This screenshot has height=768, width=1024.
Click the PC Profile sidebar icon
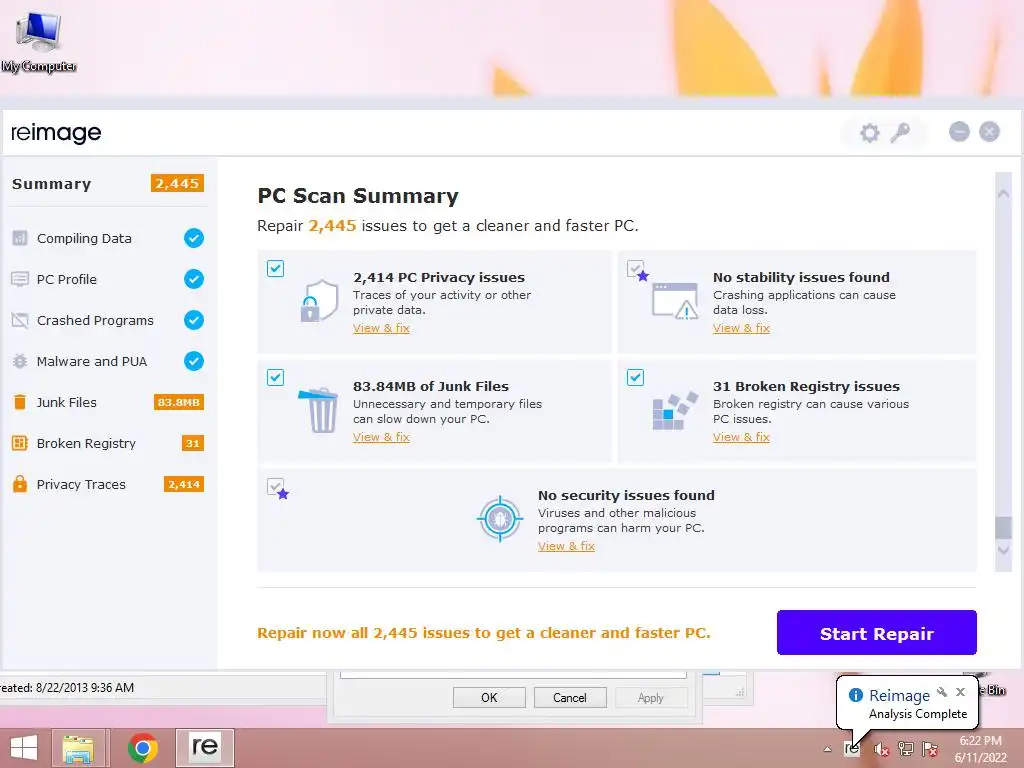[20, 279]
